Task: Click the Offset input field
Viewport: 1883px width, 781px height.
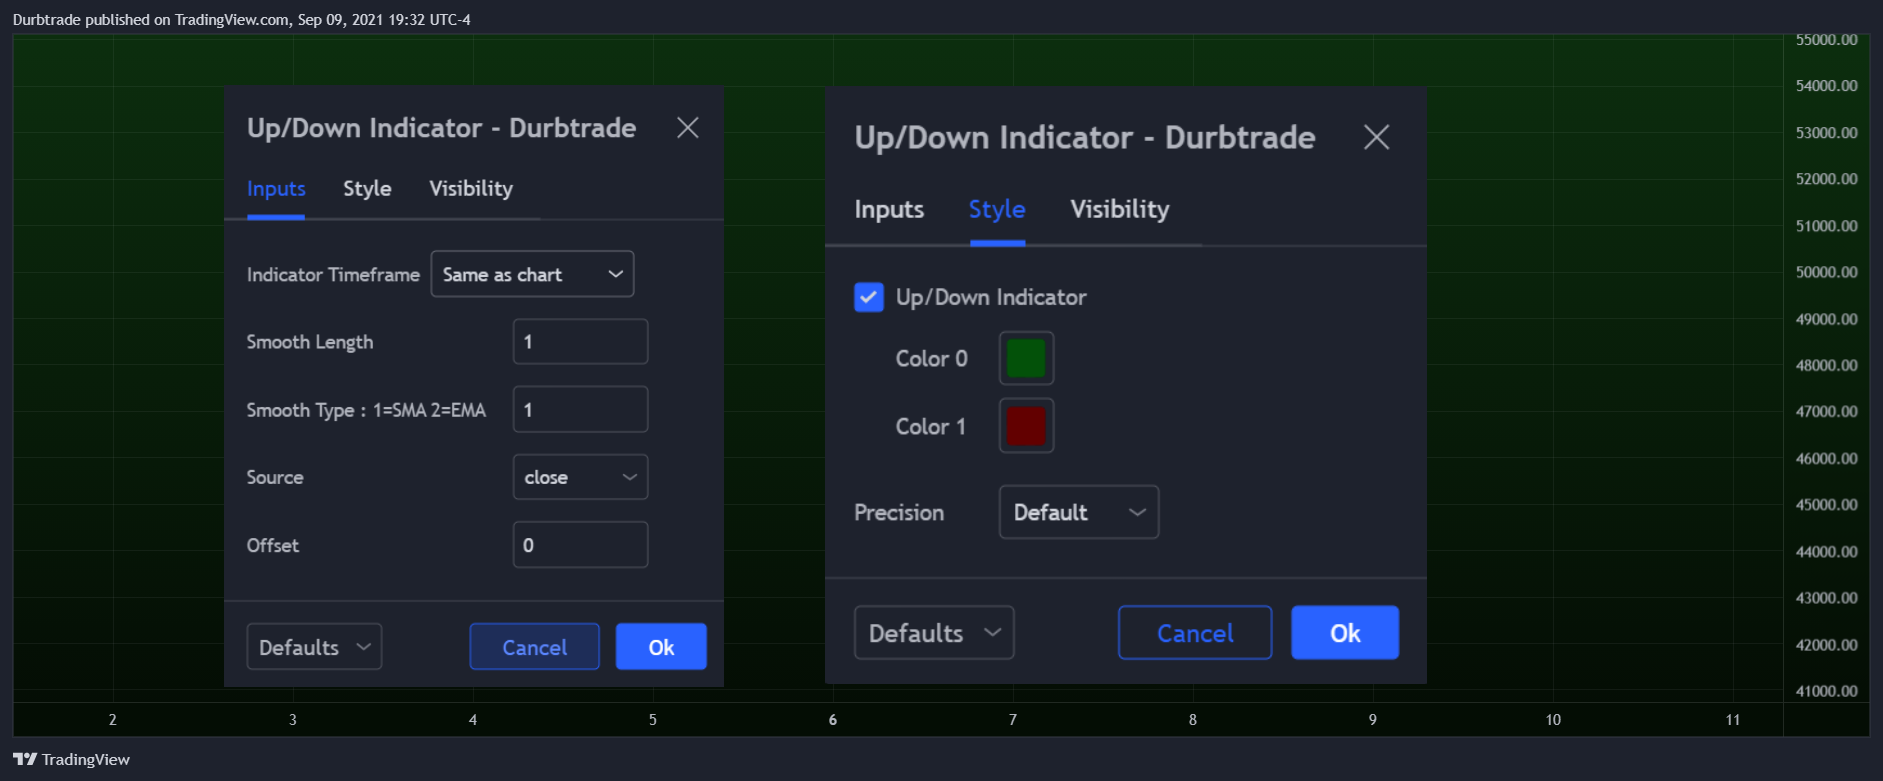Action: click(x=580, y=545)
